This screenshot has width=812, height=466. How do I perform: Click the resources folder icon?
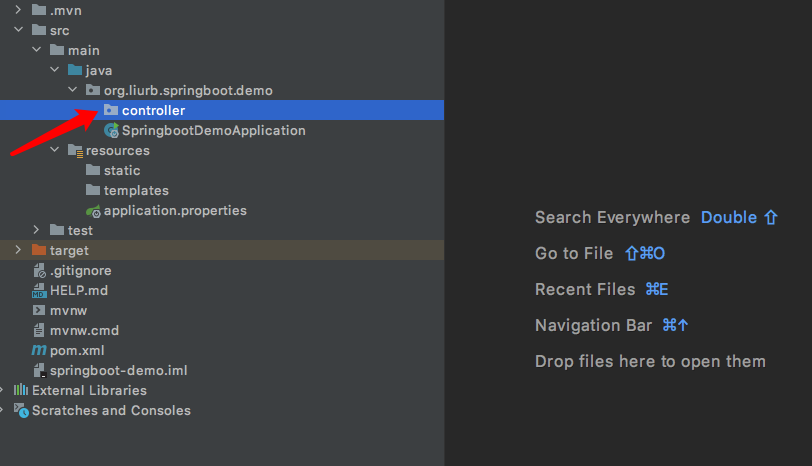[x=75, y=151]
